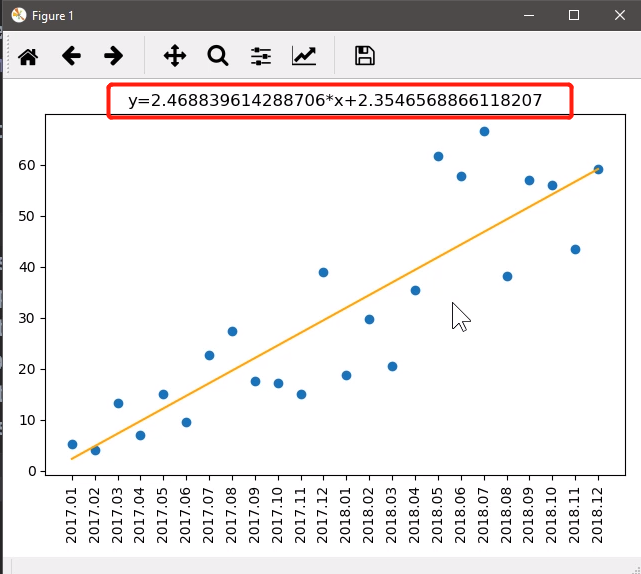The image size is (641, 574).
Task: Click the 2018.01 x-axis label
Action: click(x=346, y=516)
